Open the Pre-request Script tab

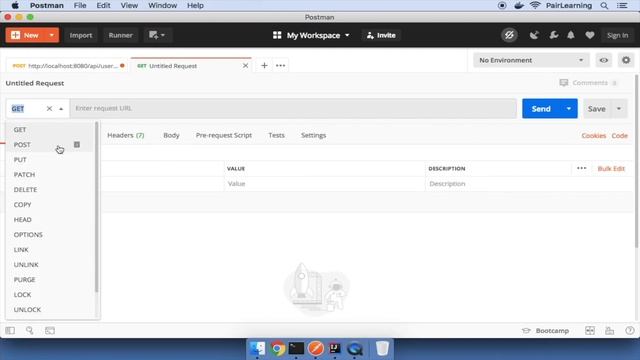pos(224,135)
